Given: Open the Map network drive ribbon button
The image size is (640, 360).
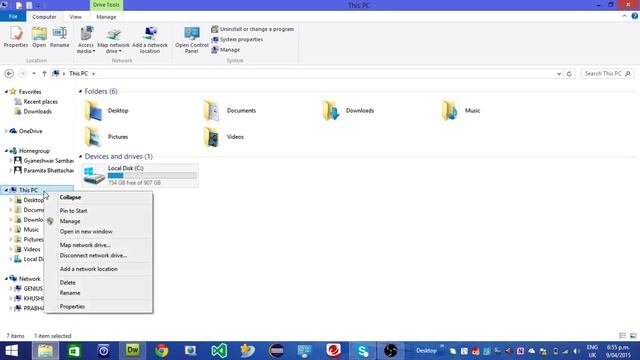Looking at the screenshot, I should [x=113, y=40].
